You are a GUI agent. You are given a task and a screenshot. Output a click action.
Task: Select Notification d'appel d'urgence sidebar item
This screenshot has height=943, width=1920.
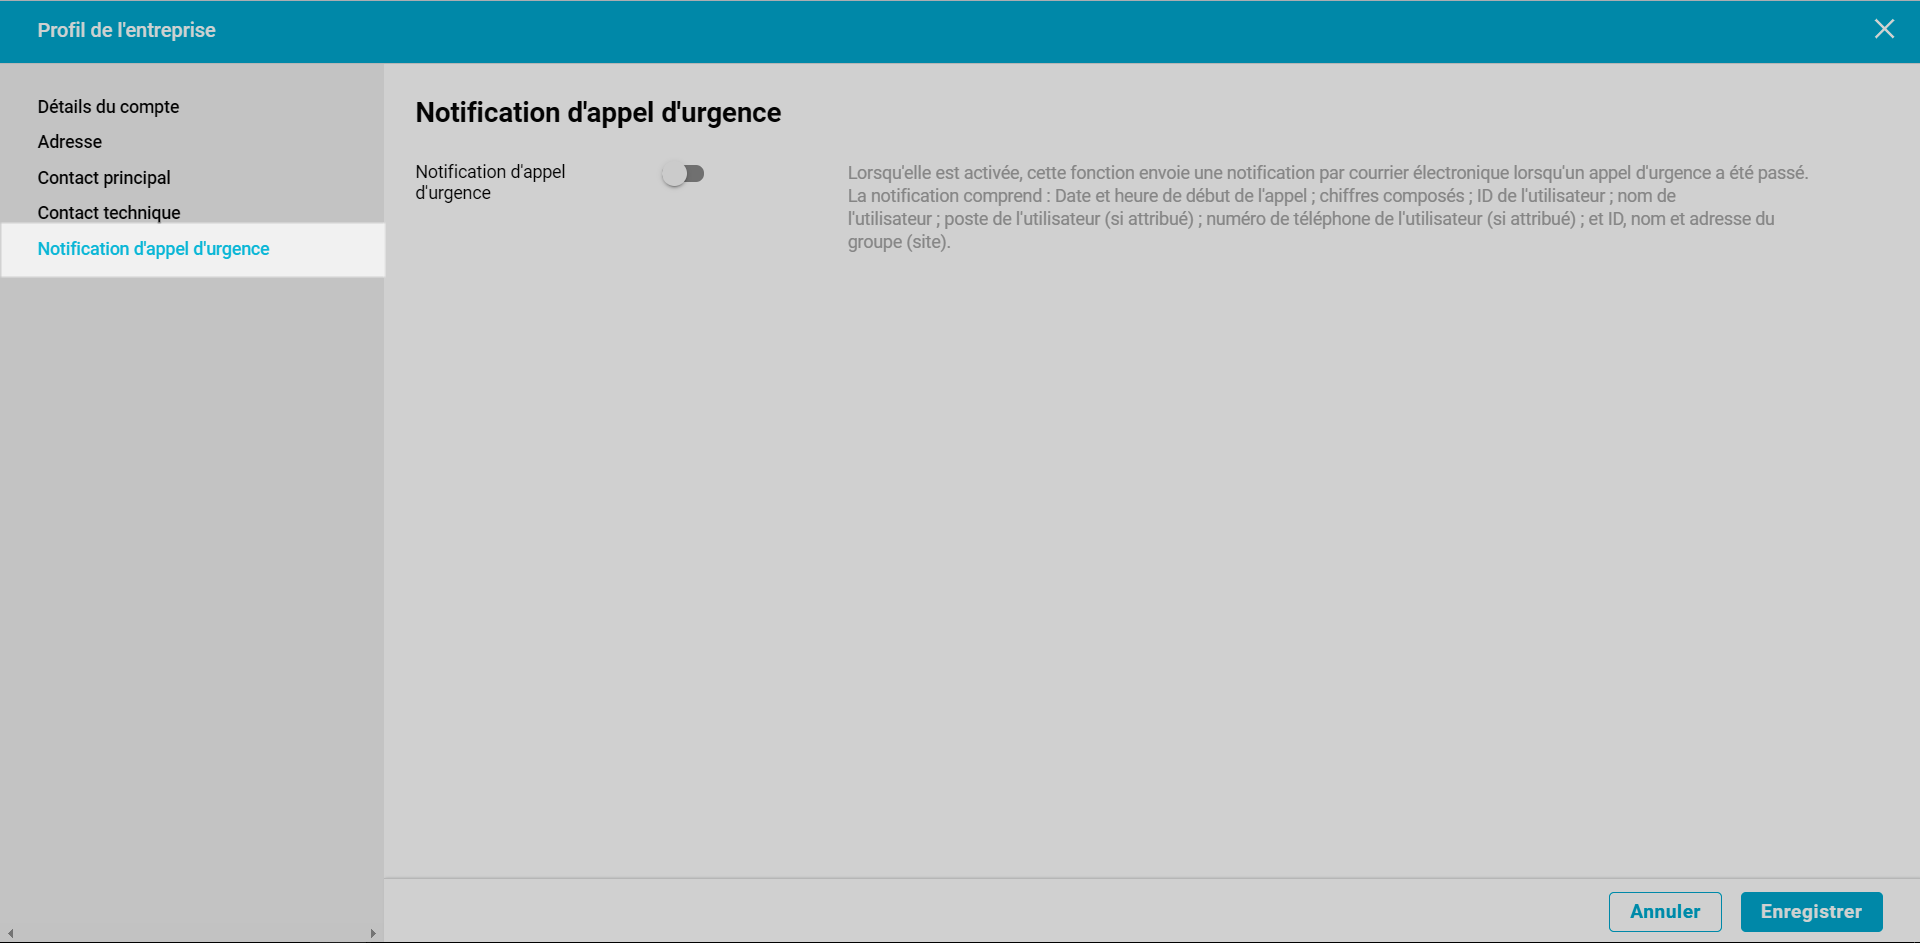point(193,249)
